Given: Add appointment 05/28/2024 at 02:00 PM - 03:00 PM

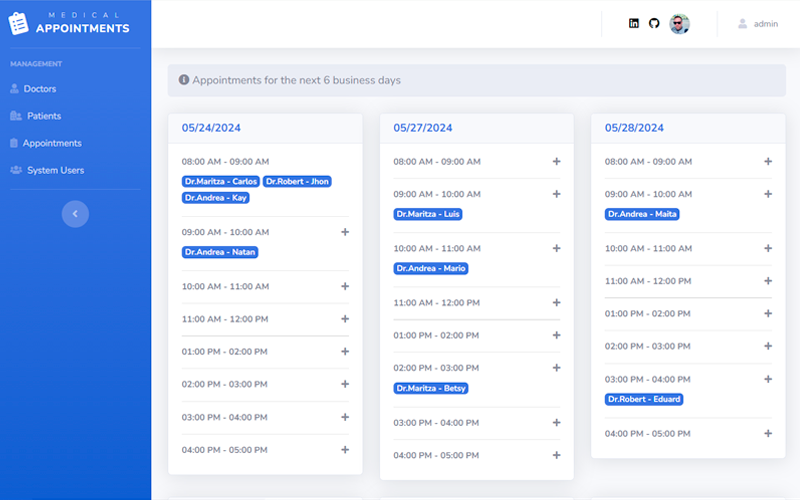Looking at the screenshot, I should click(768, 346).
